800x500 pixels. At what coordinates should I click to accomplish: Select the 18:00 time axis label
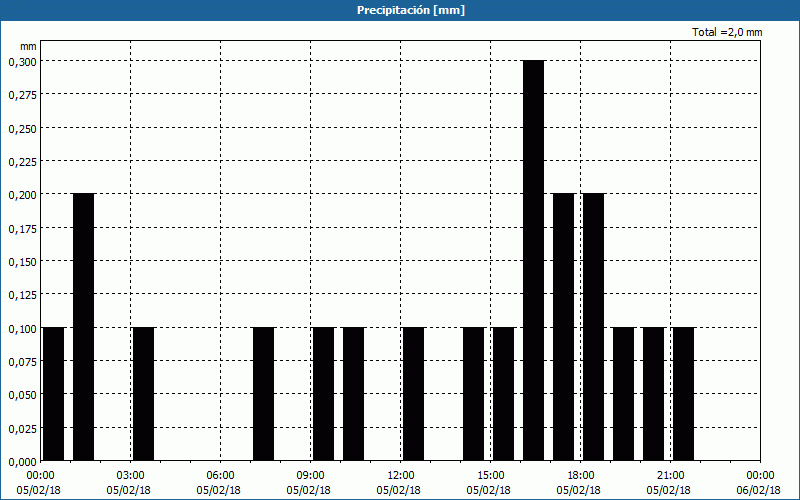581,476
